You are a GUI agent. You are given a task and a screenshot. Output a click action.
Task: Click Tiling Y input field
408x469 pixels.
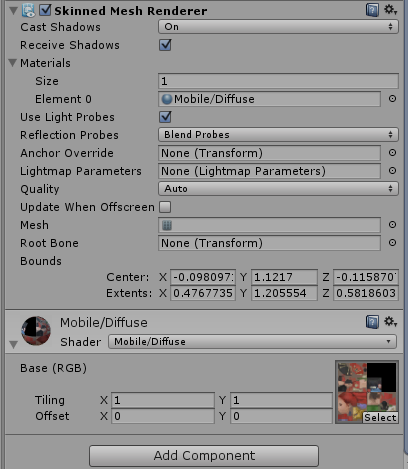click(281, 400)
